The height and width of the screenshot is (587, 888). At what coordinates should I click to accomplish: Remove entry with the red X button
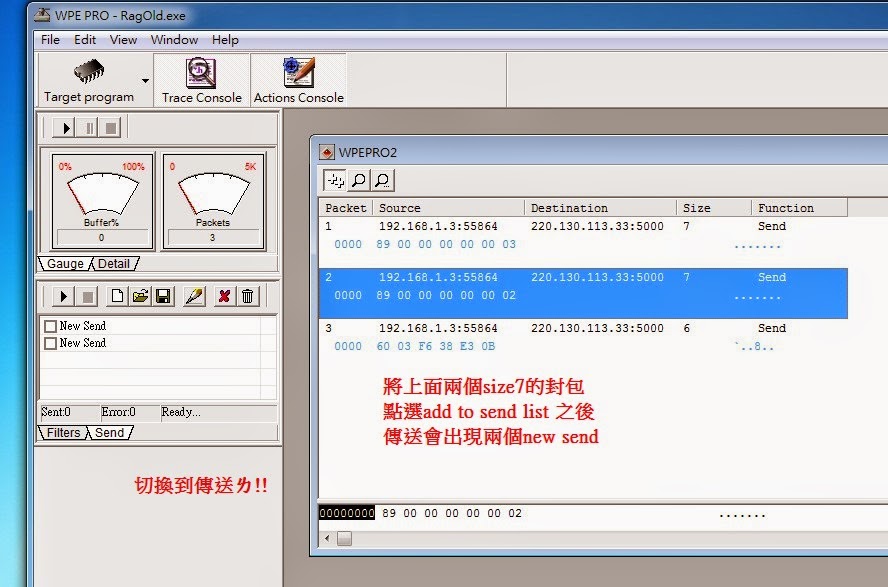tap(224, 295)
